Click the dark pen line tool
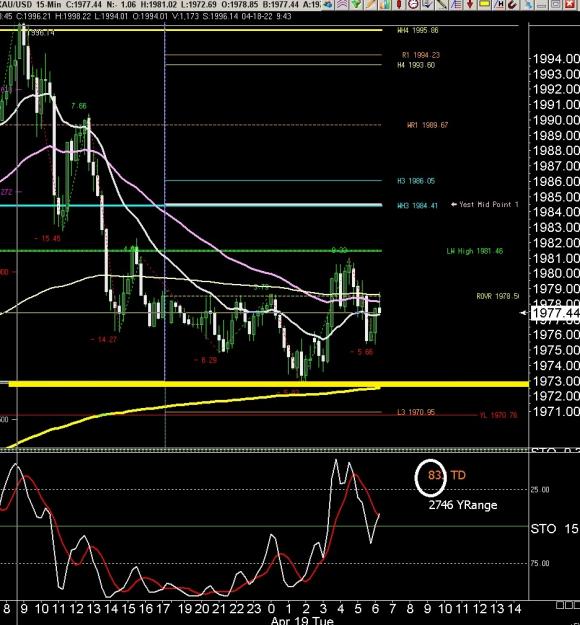The width and height of the screenshot is (580, 625). [442, 4]
